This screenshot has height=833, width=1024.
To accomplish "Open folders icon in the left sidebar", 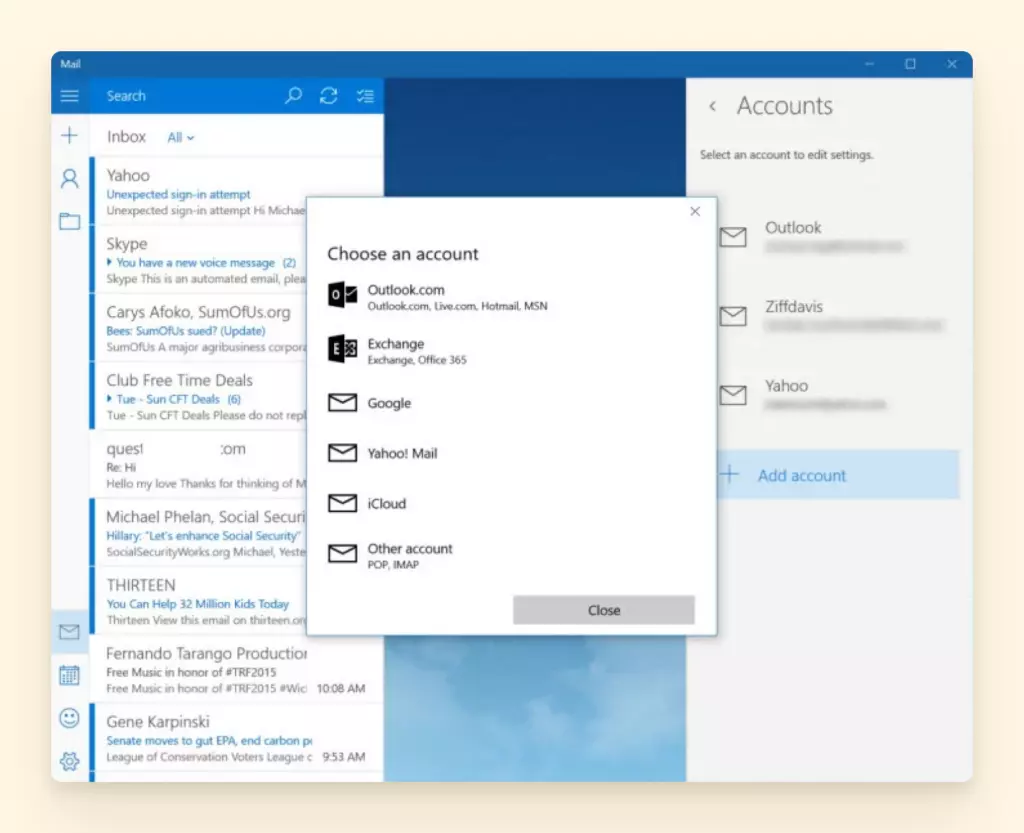I will click(69, 221).
